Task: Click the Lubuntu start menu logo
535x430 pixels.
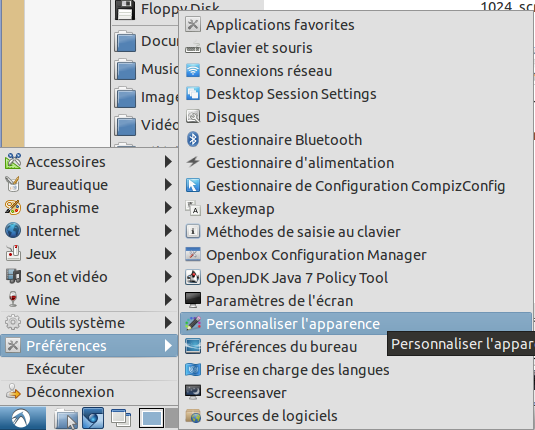Action: click(21, 418)
